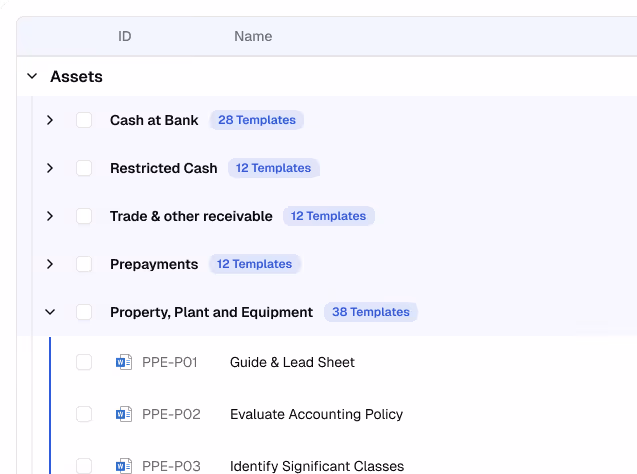Tick the checkbox for Identify Significant Classes

pos(84,466)
